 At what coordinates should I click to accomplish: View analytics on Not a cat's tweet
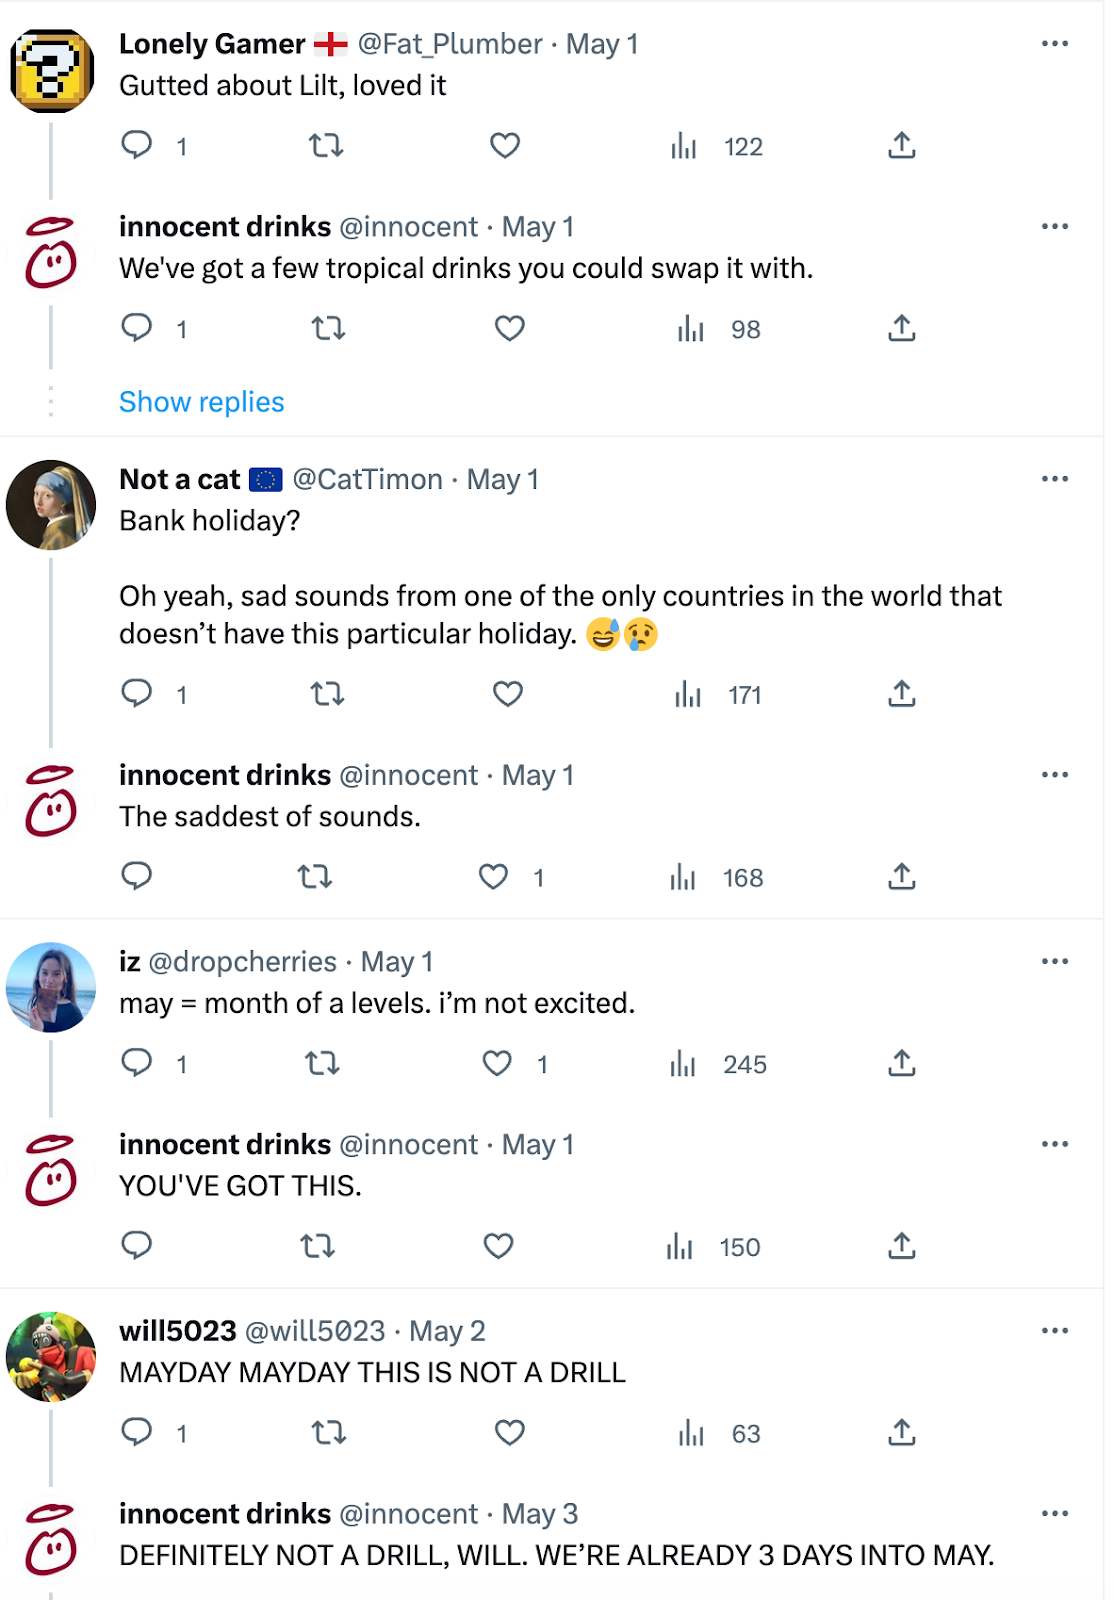[x=688, y=694]
